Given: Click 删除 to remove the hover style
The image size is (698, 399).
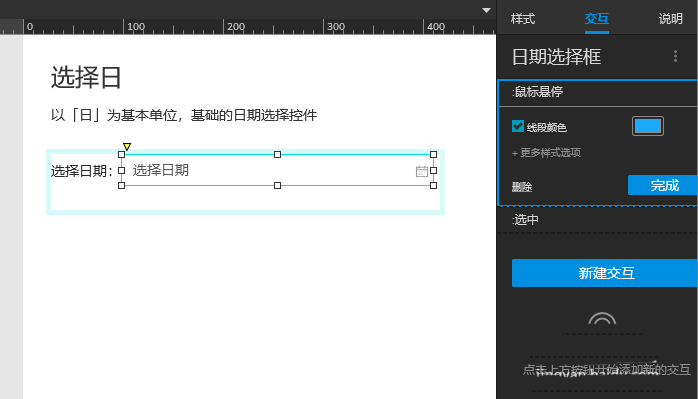Looking at the screenshot, I should (x=522, y=187).
